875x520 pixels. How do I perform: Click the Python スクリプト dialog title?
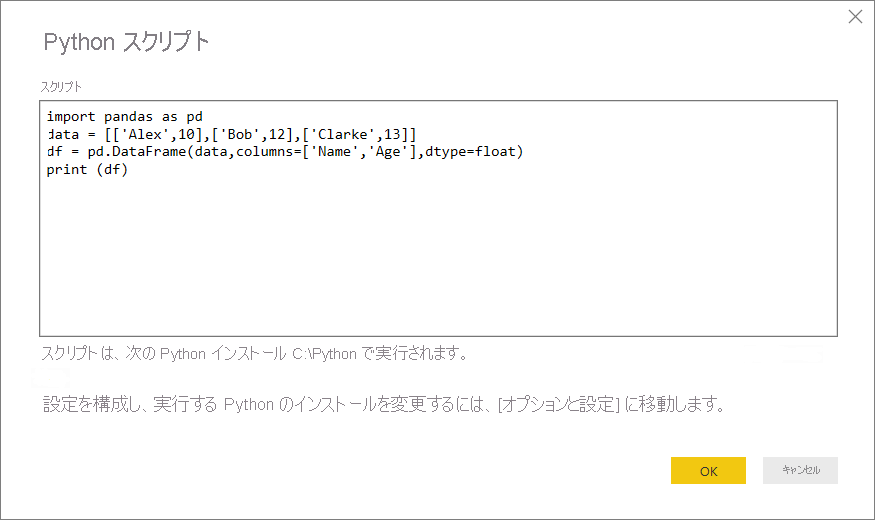tap(126, 42)
